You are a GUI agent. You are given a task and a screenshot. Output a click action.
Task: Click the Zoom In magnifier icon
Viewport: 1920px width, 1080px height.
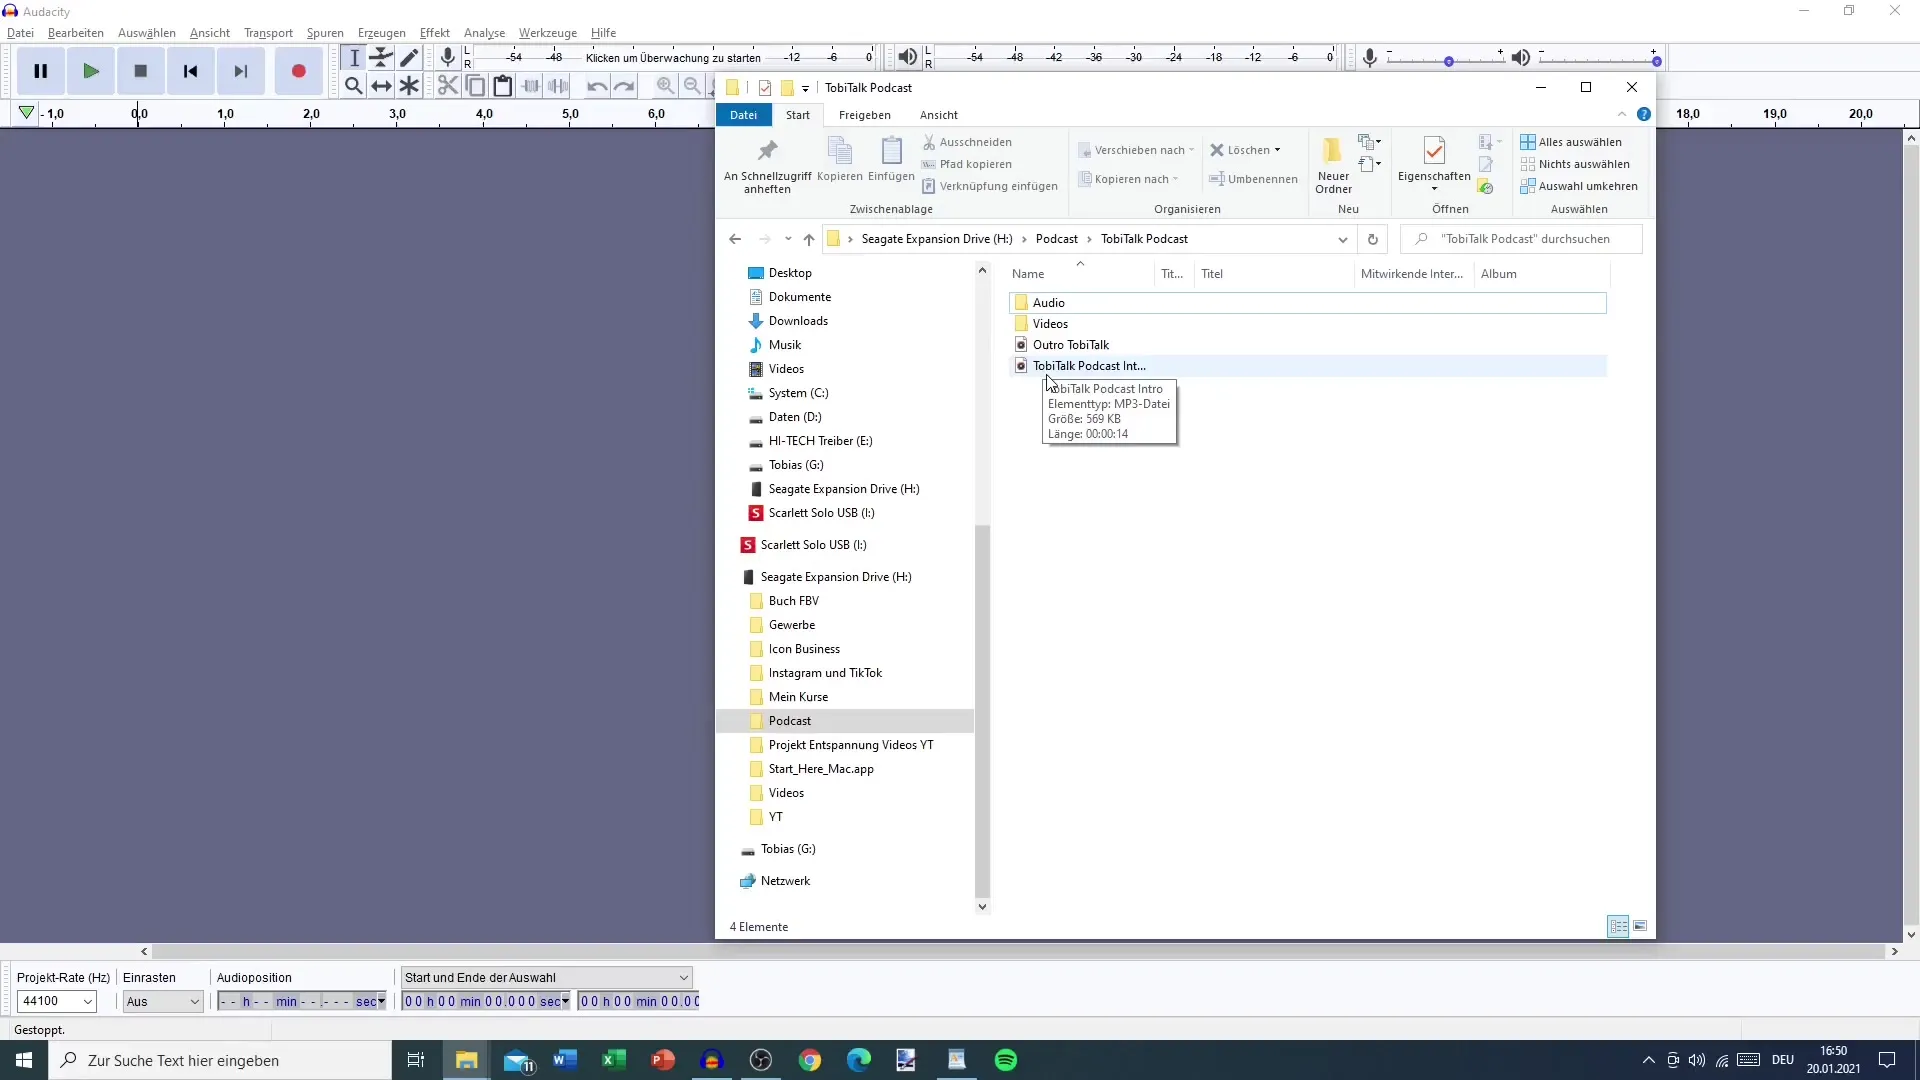(x=665, y=86)
